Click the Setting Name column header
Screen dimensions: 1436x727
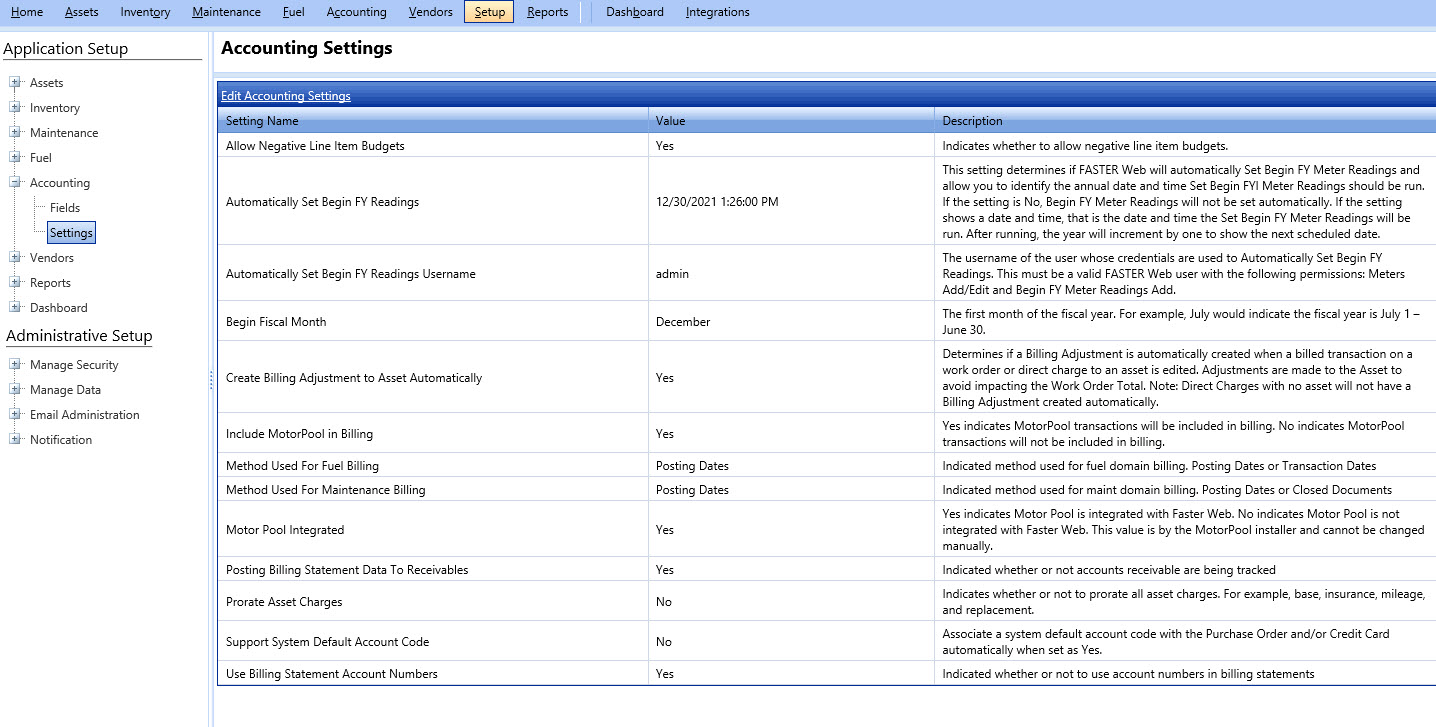click(x=433, y=120)
